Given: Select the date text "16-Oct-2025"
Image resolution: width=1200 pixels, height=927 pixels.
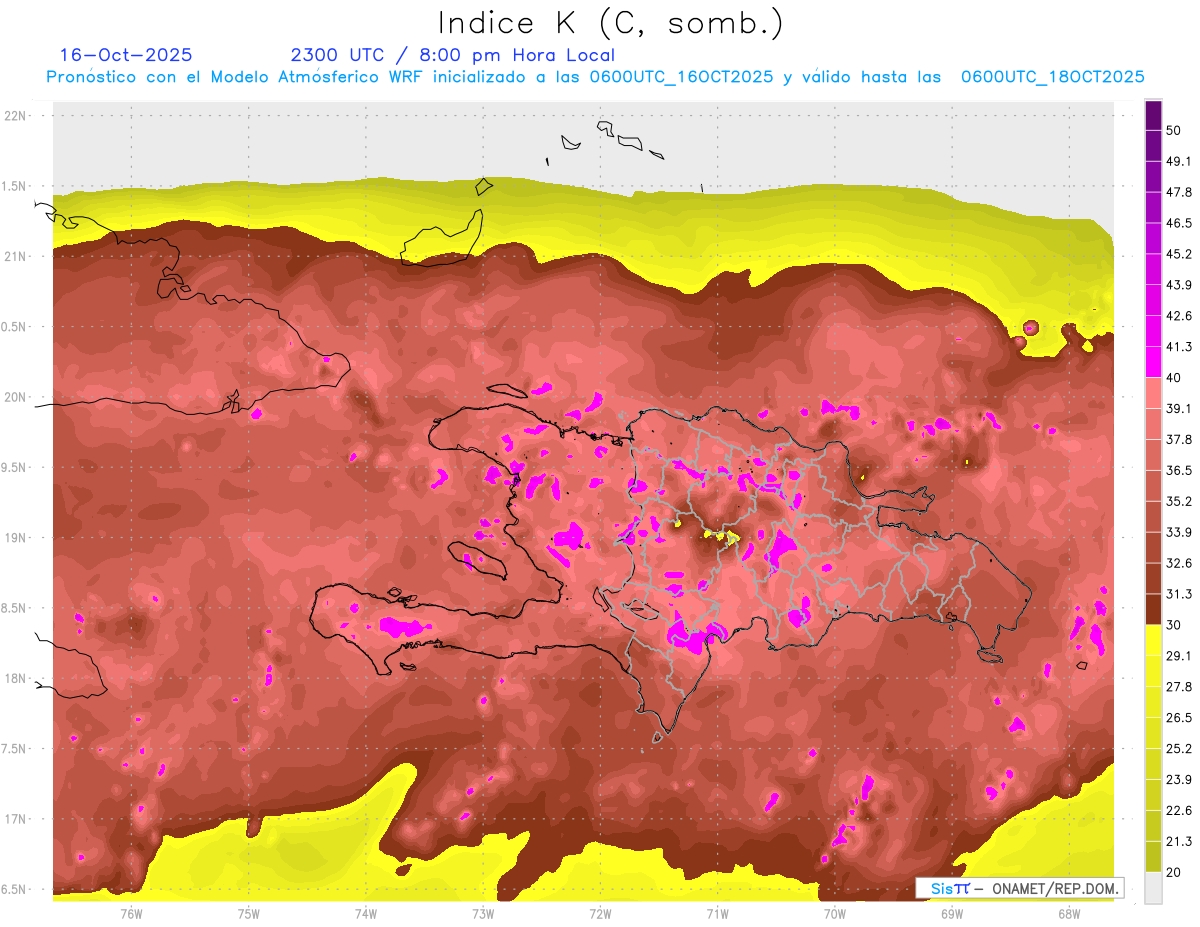Looking at the screenshot, I should click(126, 55).
